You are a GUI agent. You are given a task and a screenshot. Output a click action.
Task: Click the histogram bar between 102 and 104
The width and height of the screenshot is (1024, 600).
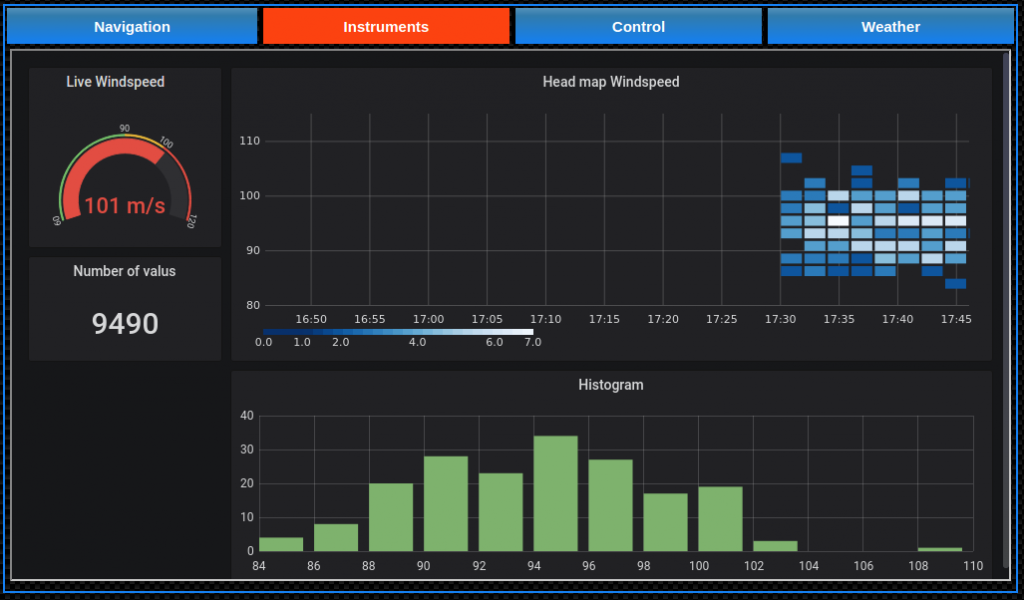click(775, 546)
